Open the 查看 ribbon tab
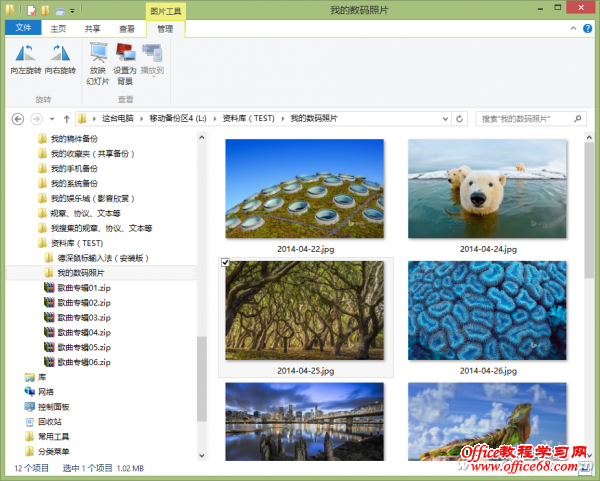600x481 pixels. coord(127,29)
